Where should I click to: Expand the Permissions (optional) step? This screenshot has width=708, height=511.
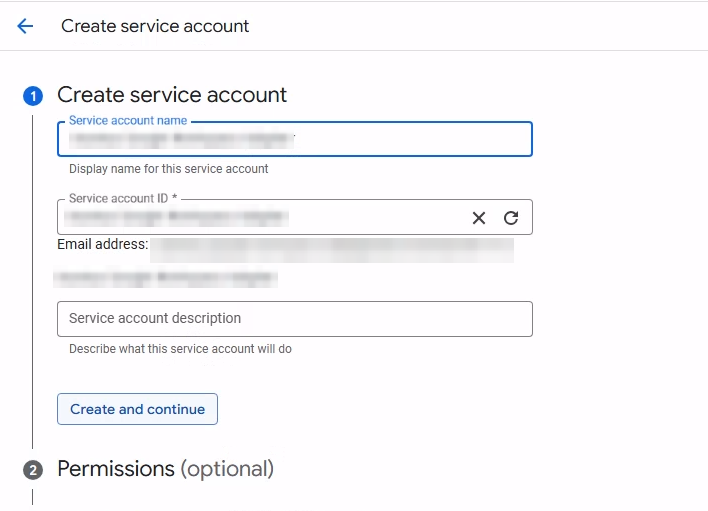point(165,469)
